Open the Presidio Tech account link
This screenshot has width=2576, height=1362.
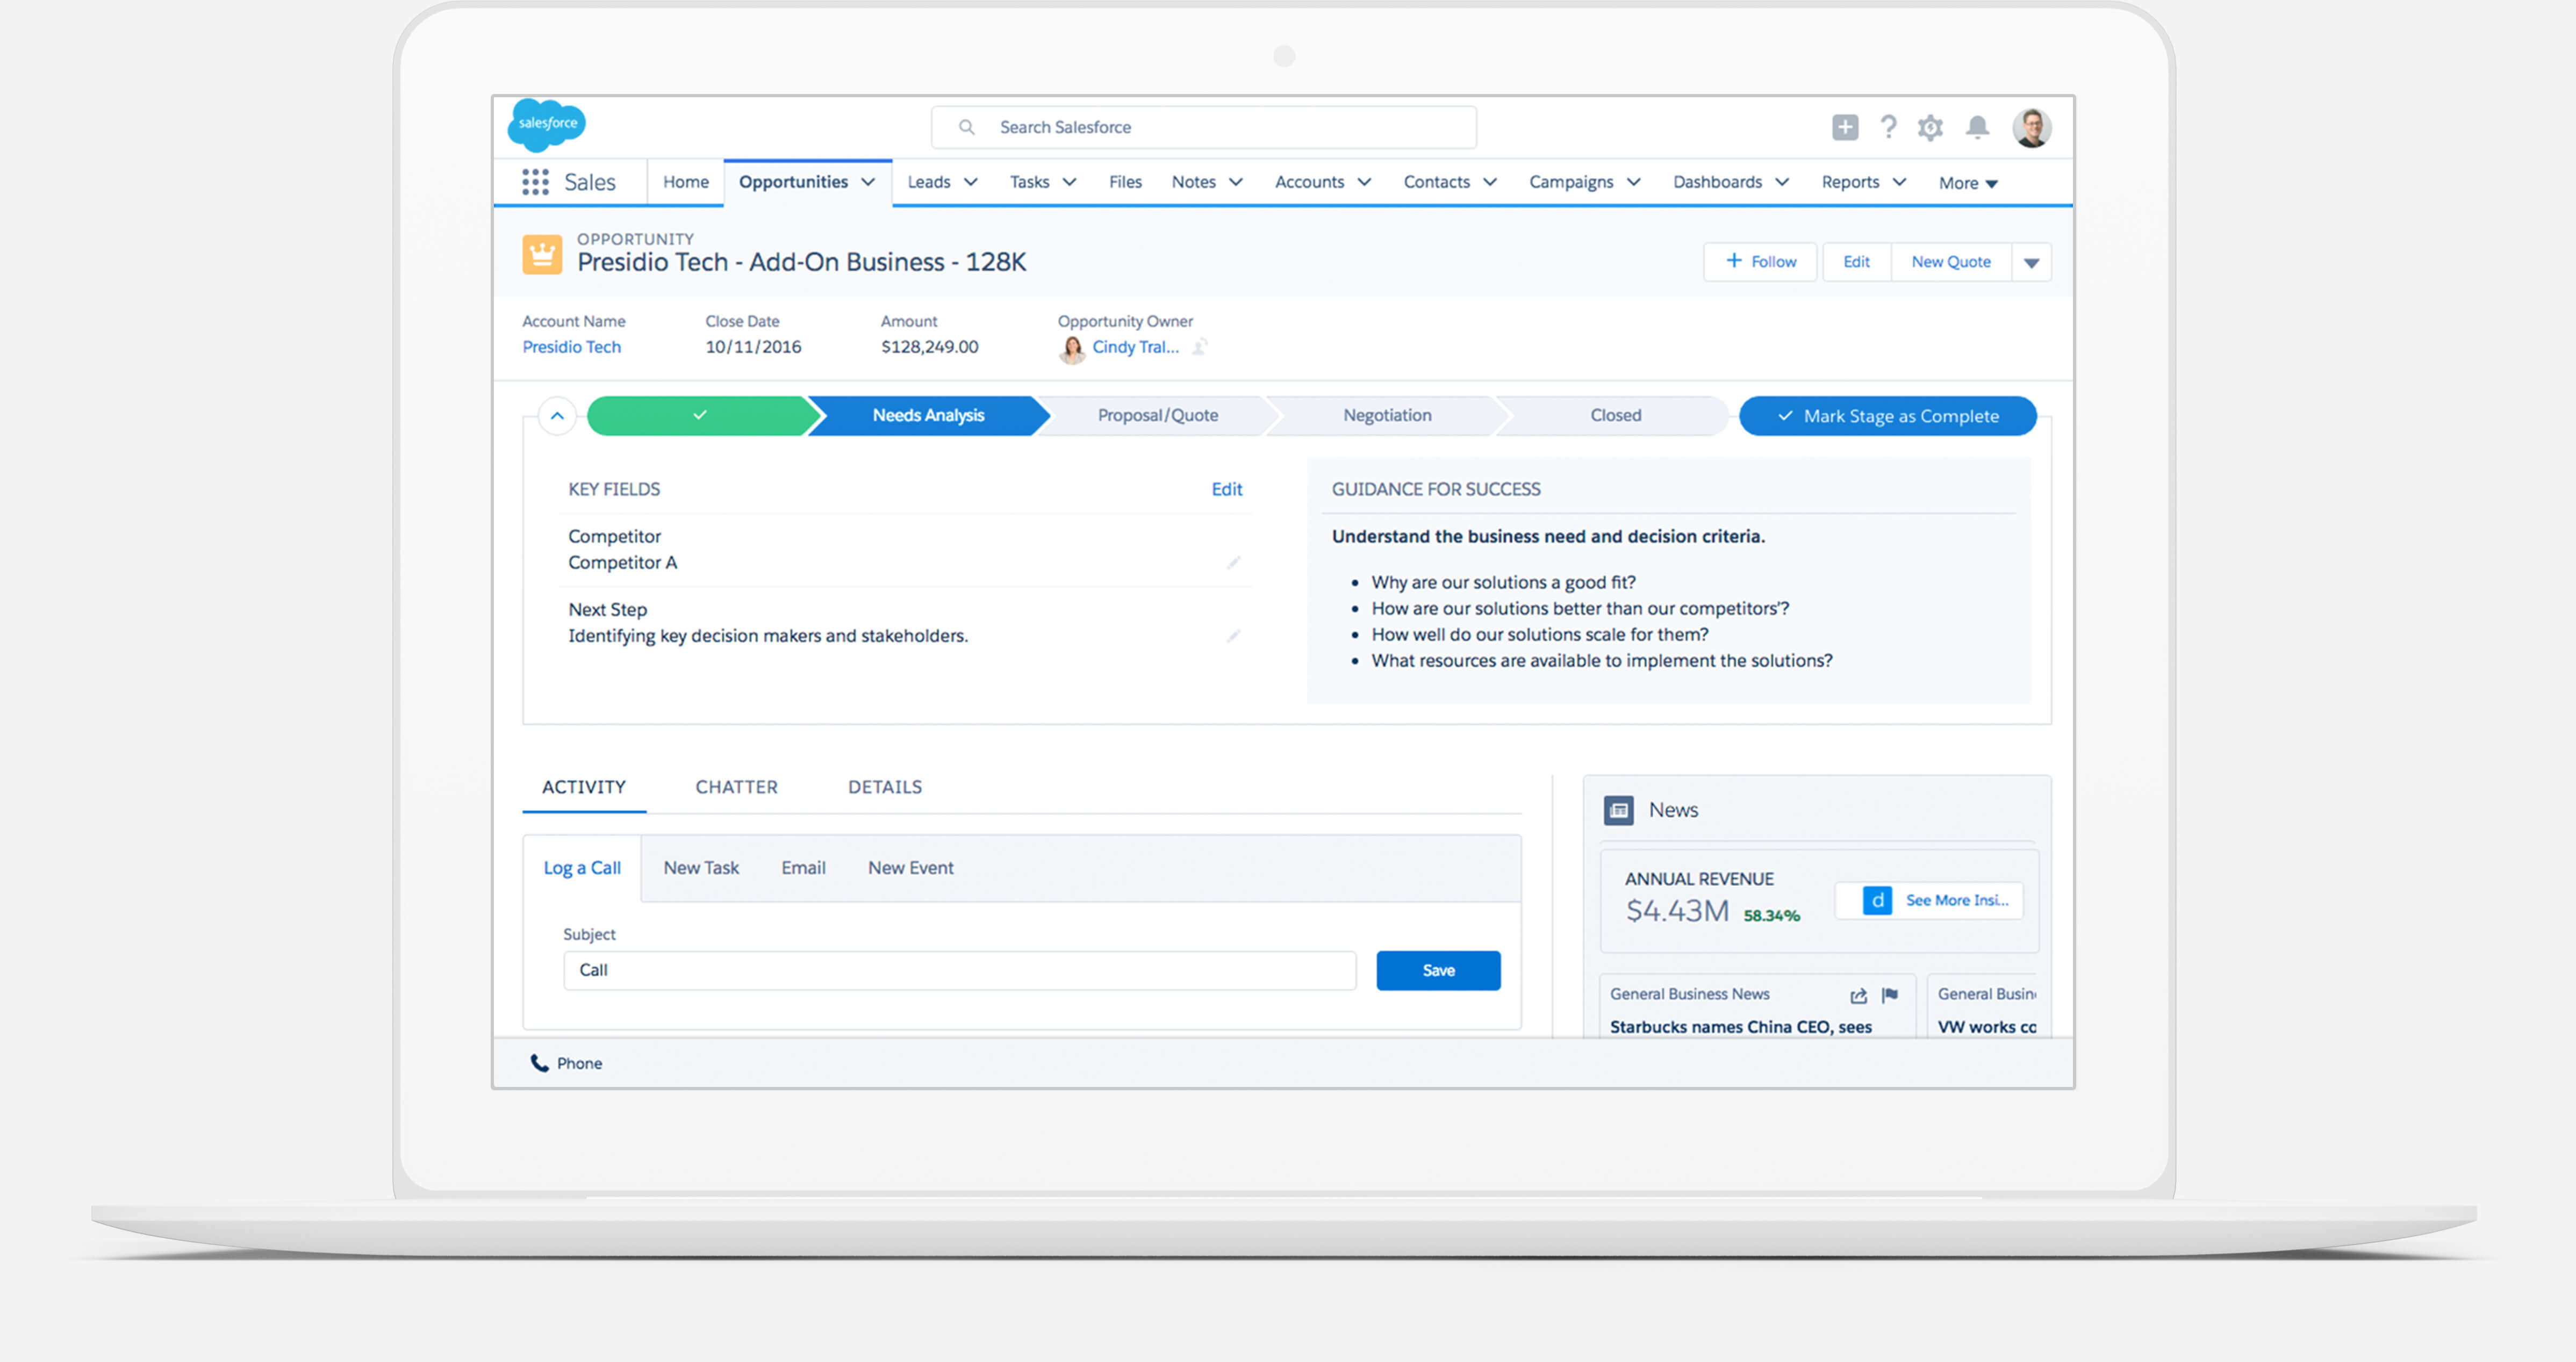571,347
